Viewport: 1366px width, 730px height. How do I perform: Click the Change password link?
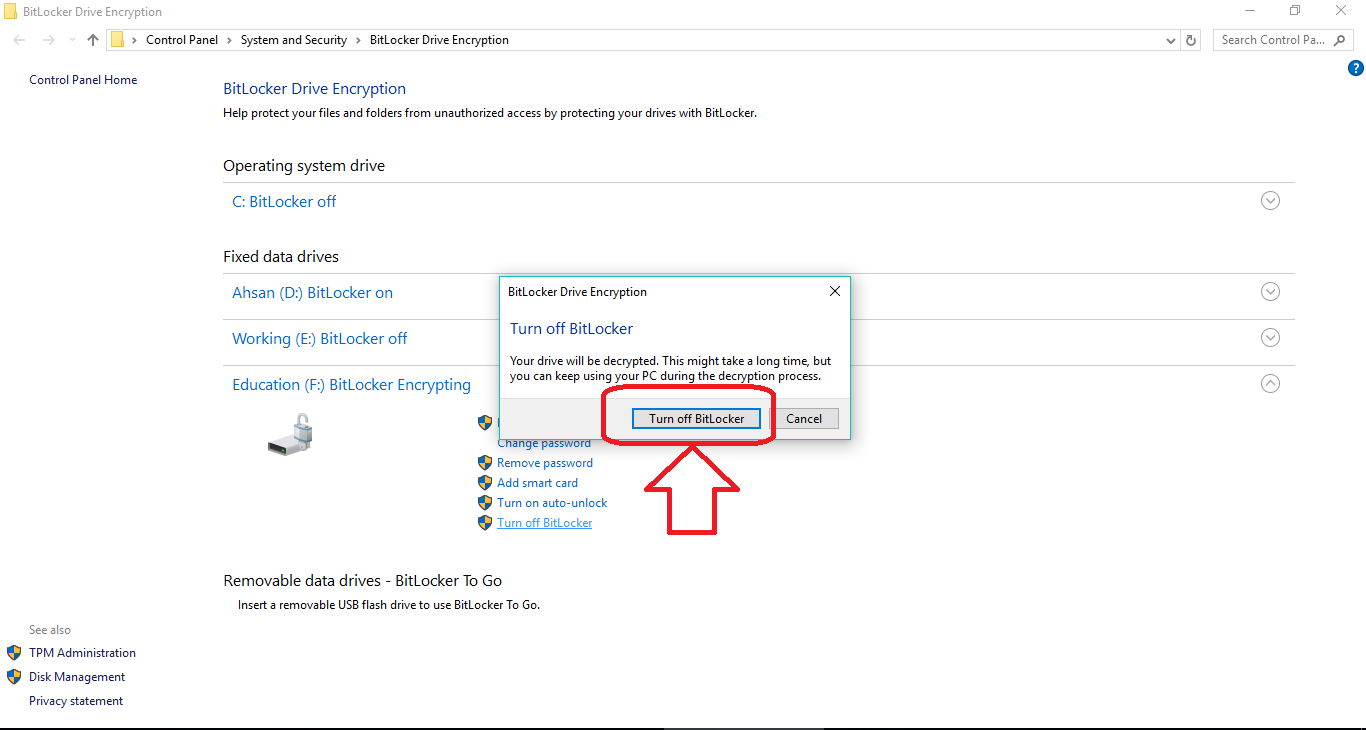(x=544, y=443)
